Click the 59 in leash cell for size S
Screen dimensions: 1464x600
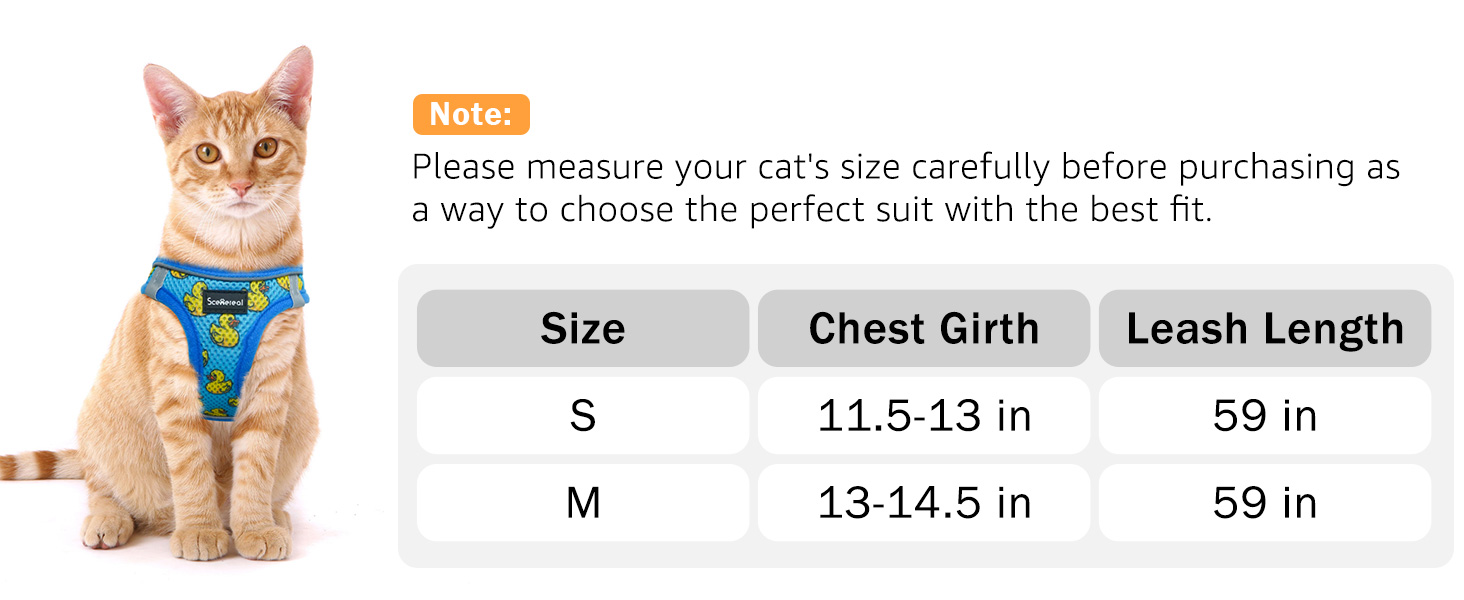point(1265,415)
